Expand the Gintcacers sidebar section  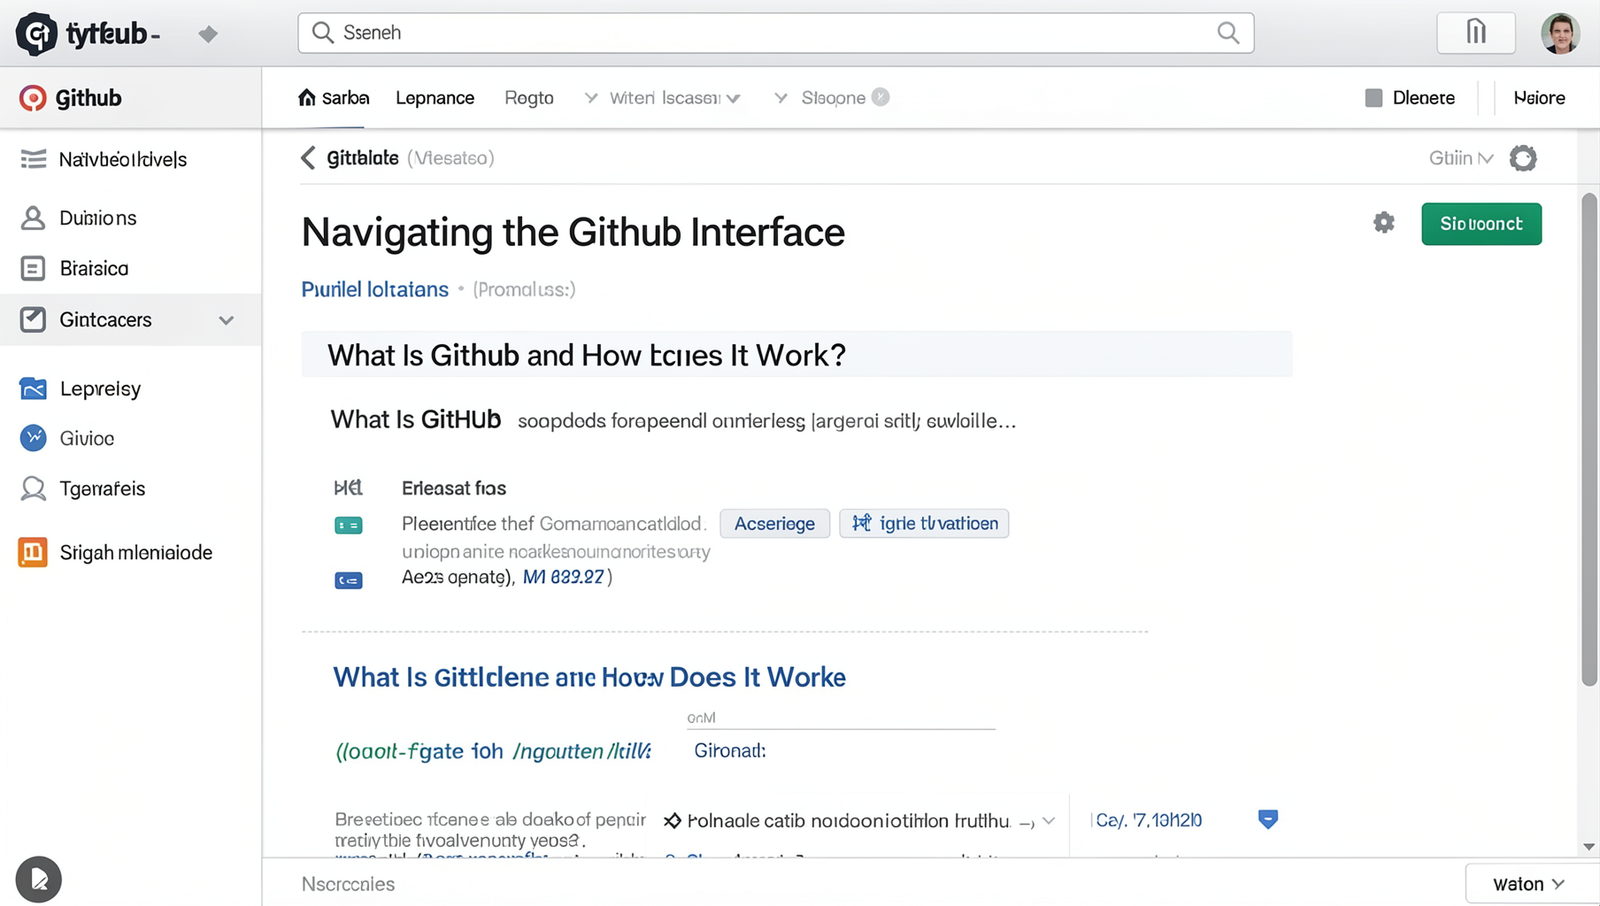pyautogui.click(x=226, y=320)
